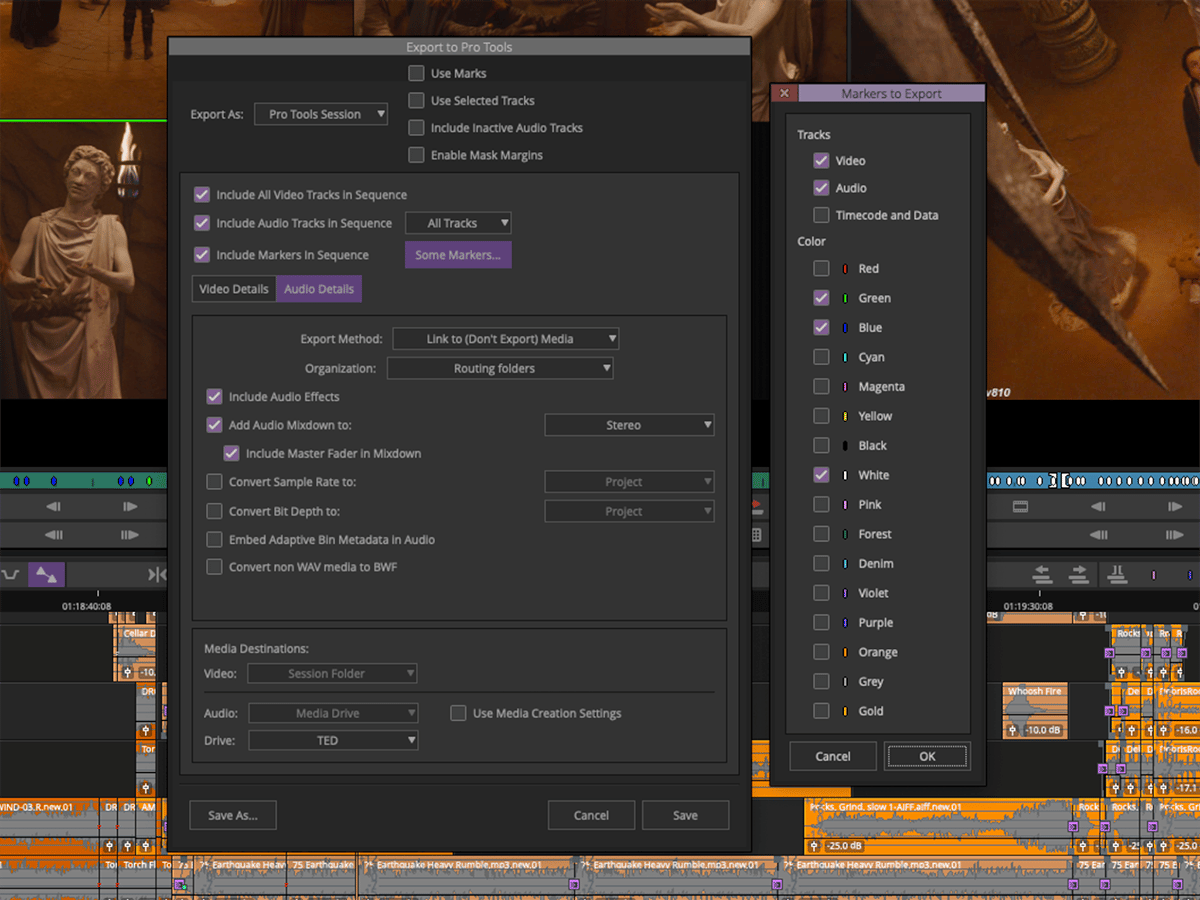
Task: Uncheck Include All Video Tracks in Sequence
Action: [x=202, y=195]
